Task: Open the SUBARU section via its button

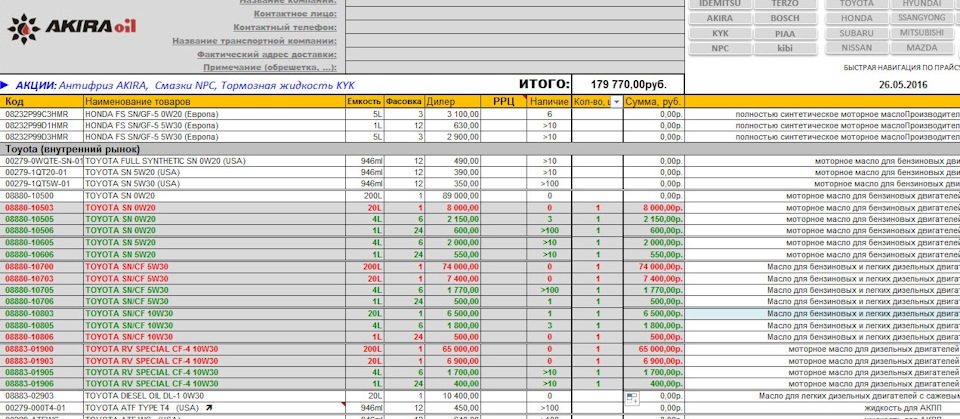Action: tap(857, 32)
